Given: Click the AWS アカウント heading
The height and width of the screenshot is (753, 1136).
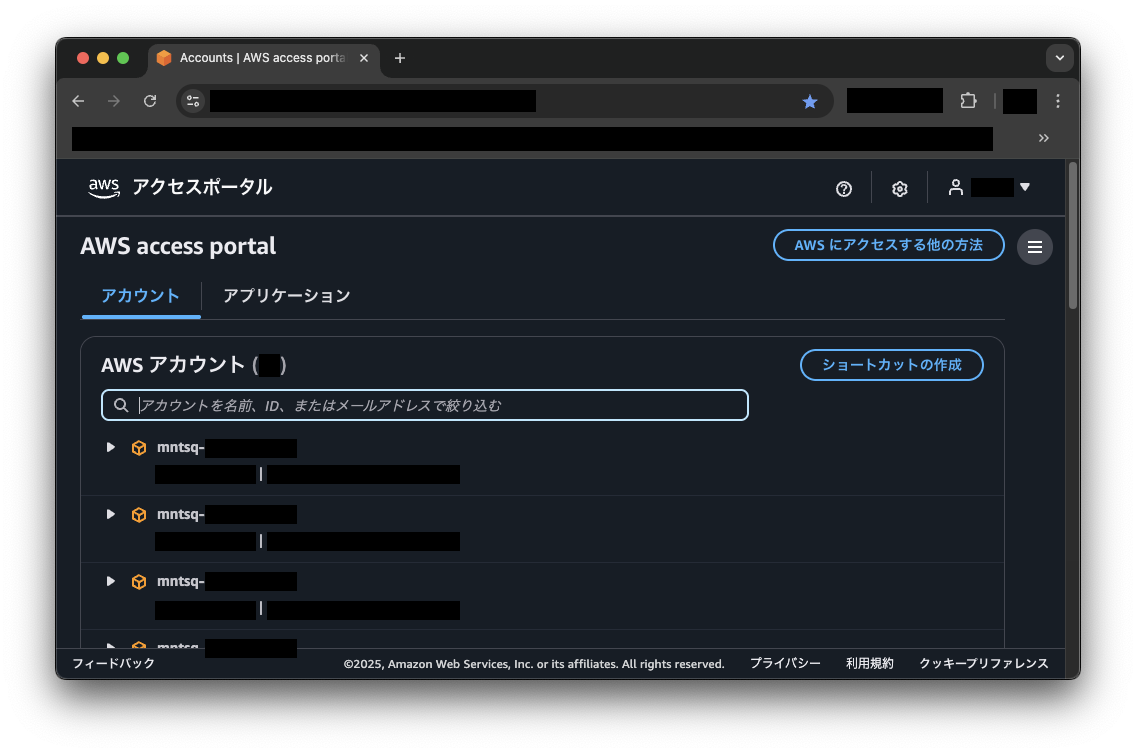Looking at the screenshot, I should [x=193, y=365].
